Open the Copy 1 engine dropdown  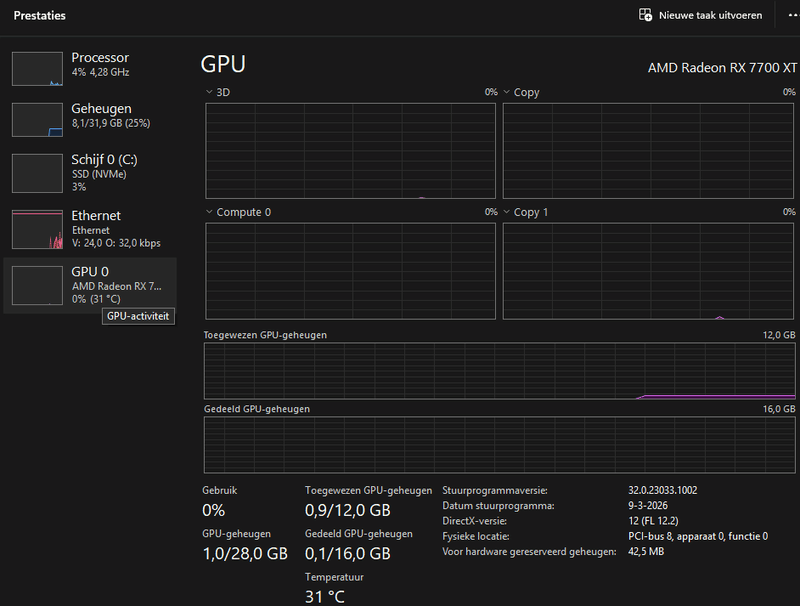click(x=507, y=212)
